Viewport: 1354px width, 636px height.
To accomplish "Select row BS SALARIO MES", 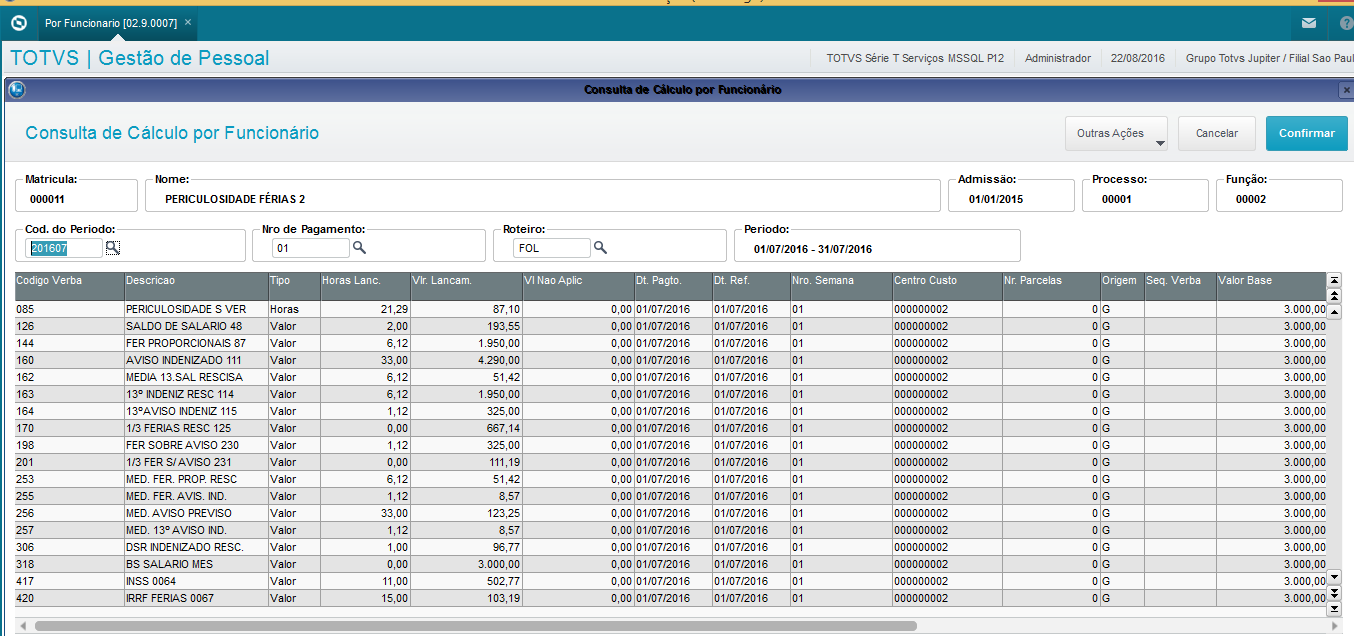I will pyautogui.click(x=670, y=564).
